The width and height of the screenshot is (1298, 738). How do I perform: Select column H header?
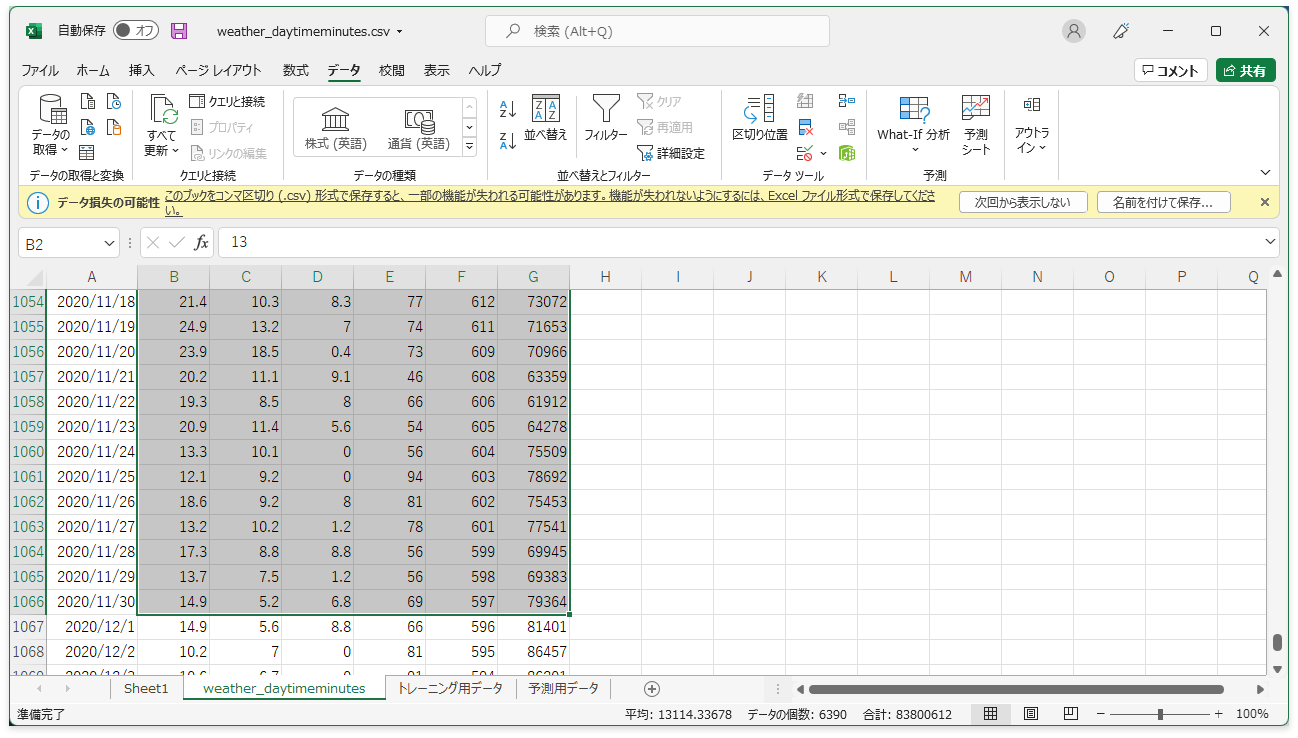pyautogui.click(x=605, y=277)
